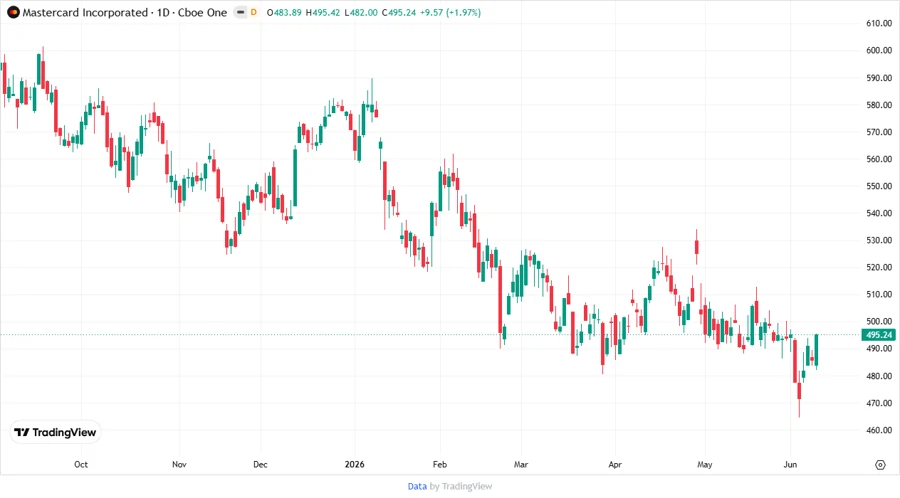Click 460.00 on the price axis
900x498 pixels.
click(879, 430)
